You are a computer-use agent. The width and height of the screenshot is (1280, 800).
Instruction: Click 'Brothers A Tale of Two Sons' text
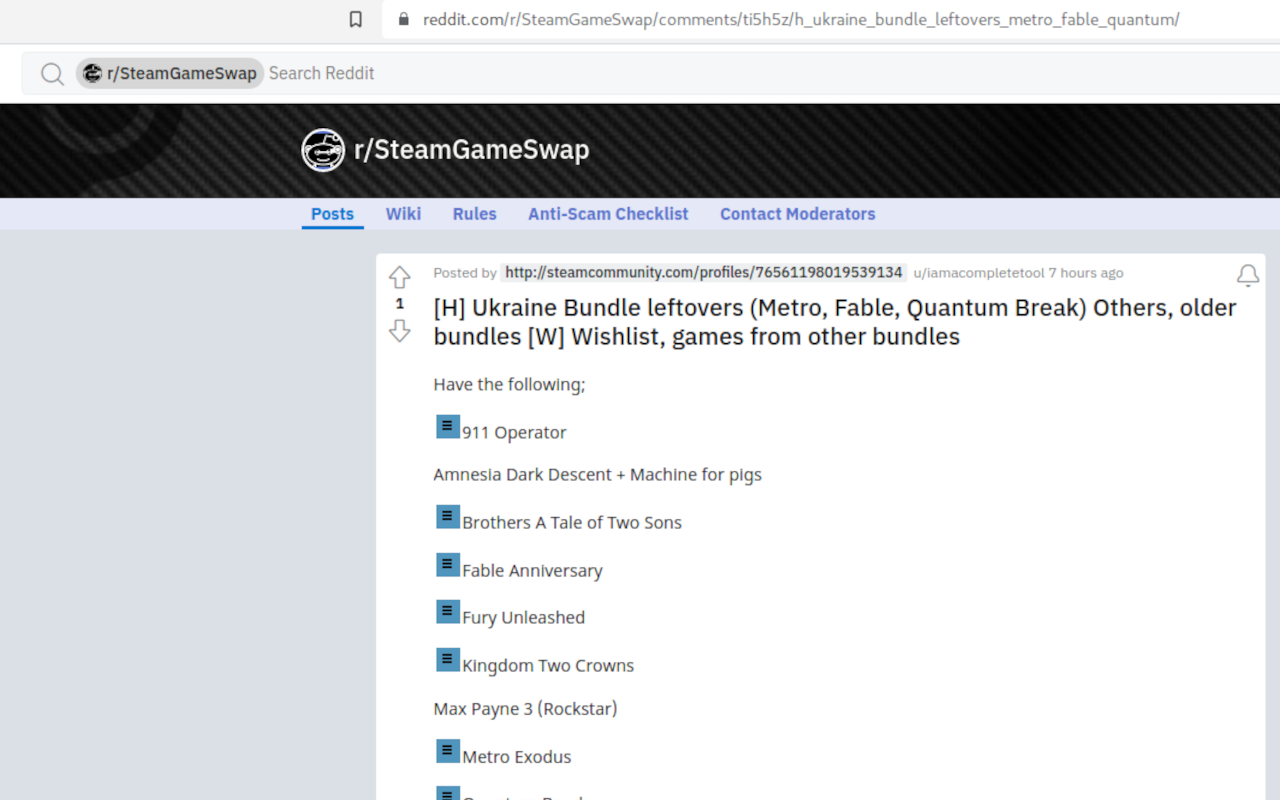click(572, 523)
